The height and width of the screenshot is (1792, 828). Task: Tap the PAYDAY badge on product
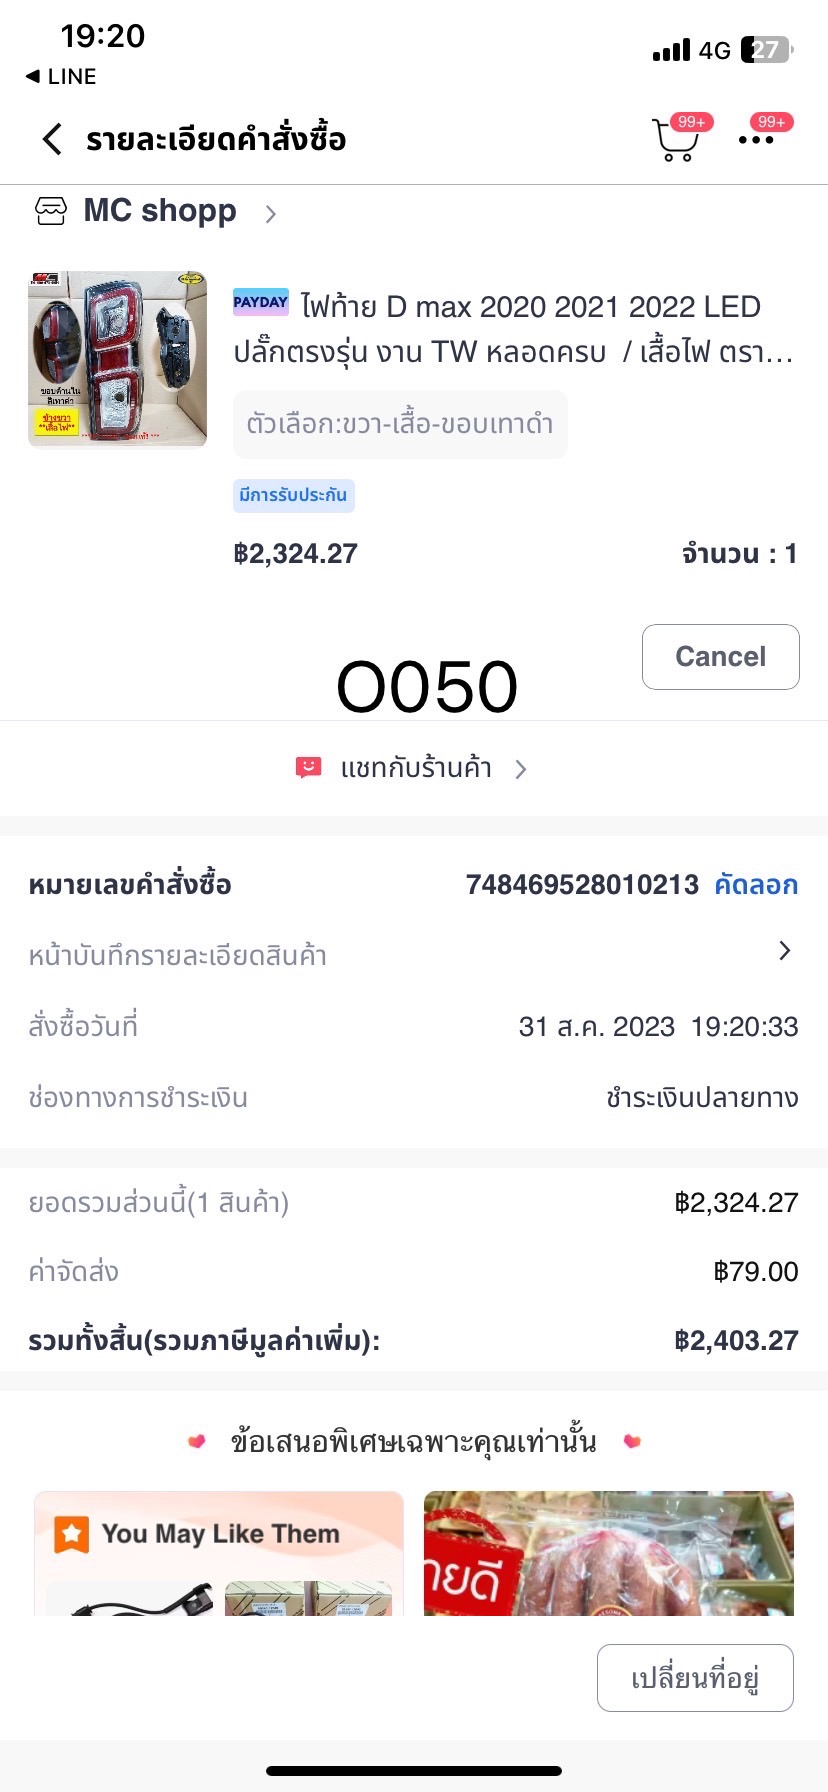[x=260, y=302]
